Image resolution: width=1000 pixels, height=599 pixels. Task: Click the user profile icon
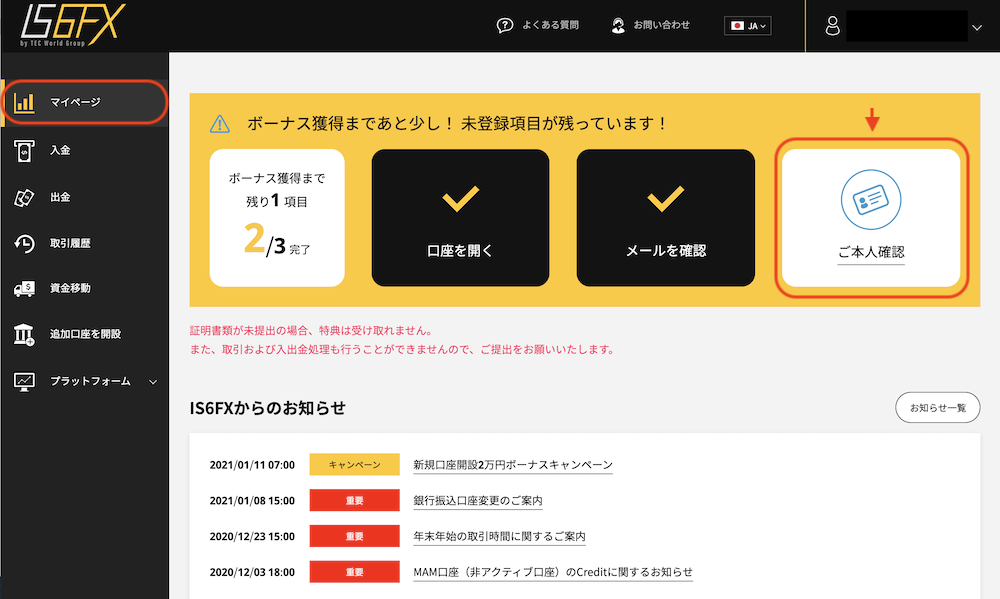point(832,26)
